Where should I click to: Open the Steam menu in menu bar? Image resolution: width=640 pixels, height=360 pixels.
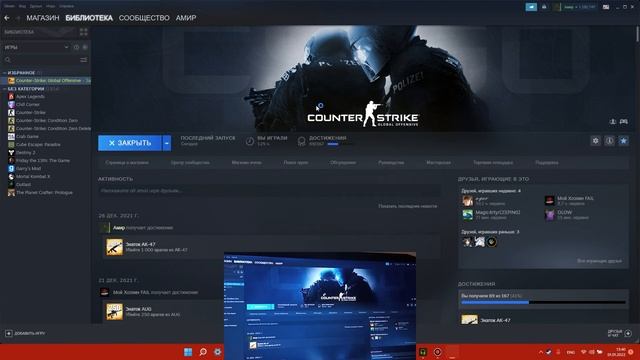click(x=9, y=6)
